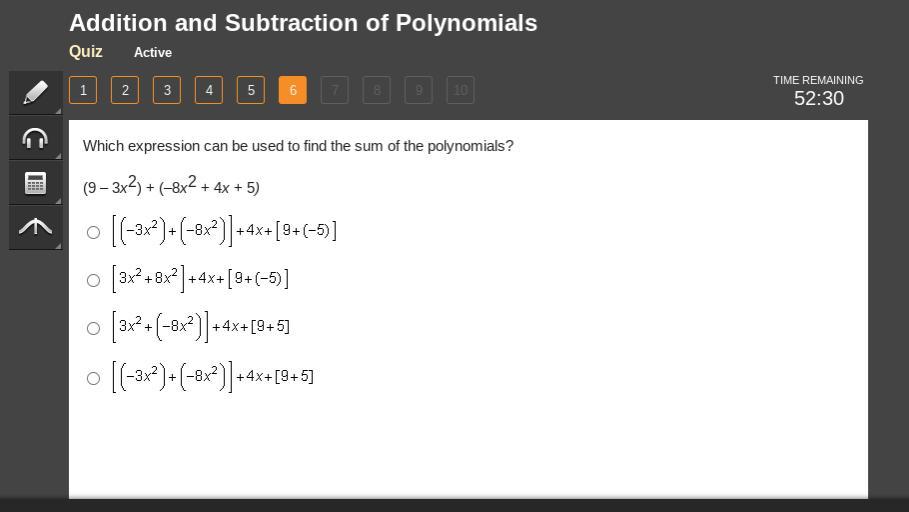
Task: Select the pencil highlighter tool
Action: (x=35, y=93)
